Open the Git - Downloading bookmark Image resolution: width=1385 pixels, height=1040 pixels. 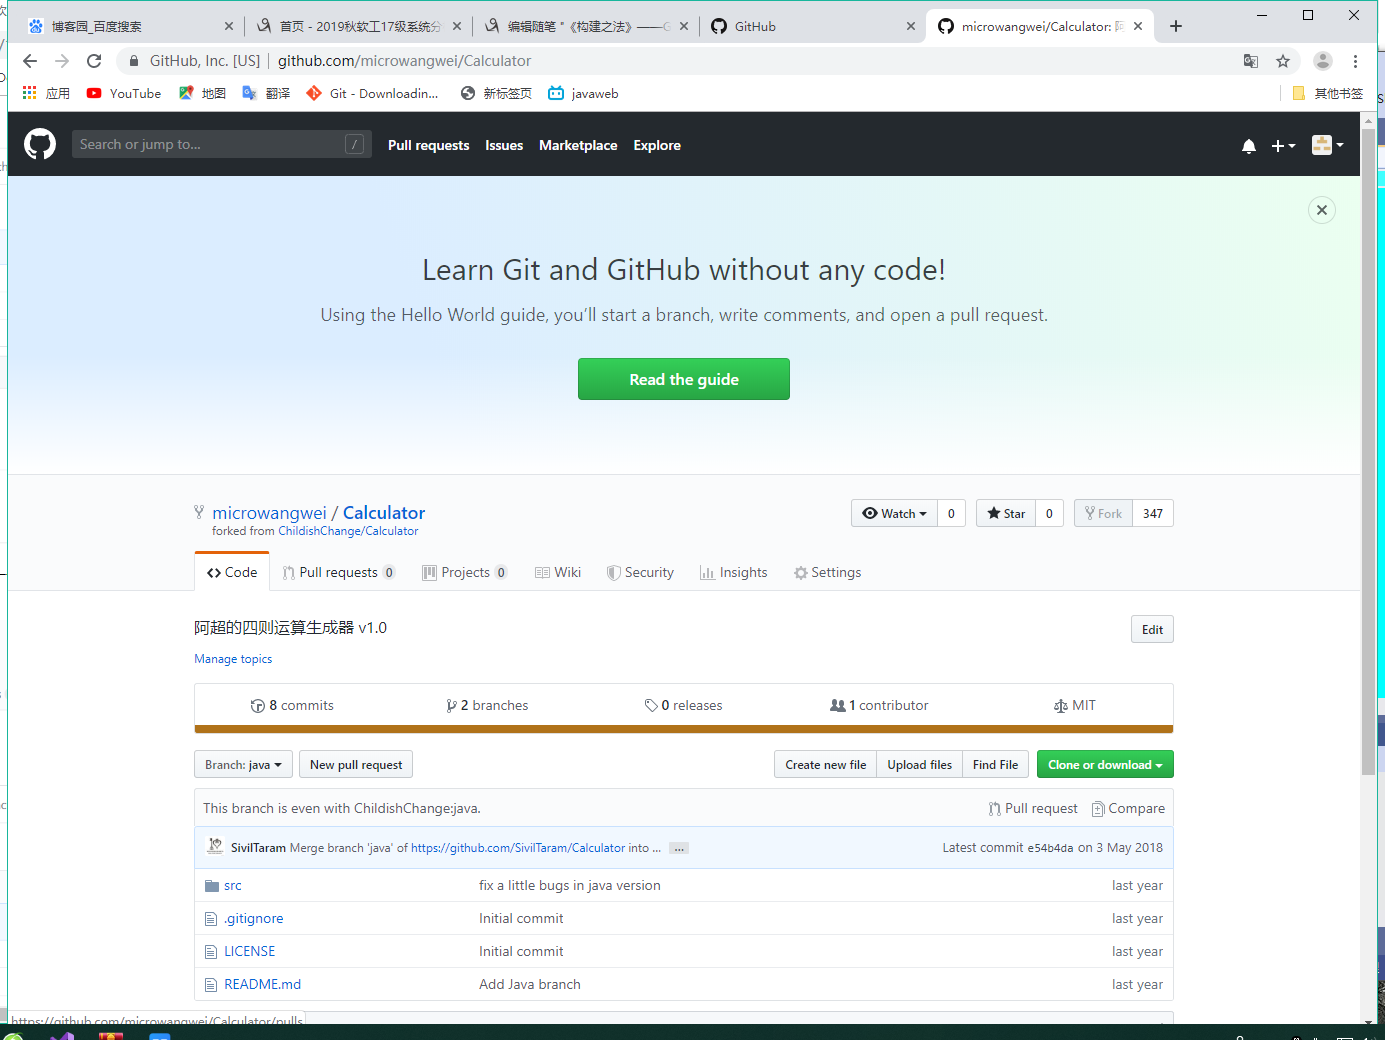pos(372,93)
